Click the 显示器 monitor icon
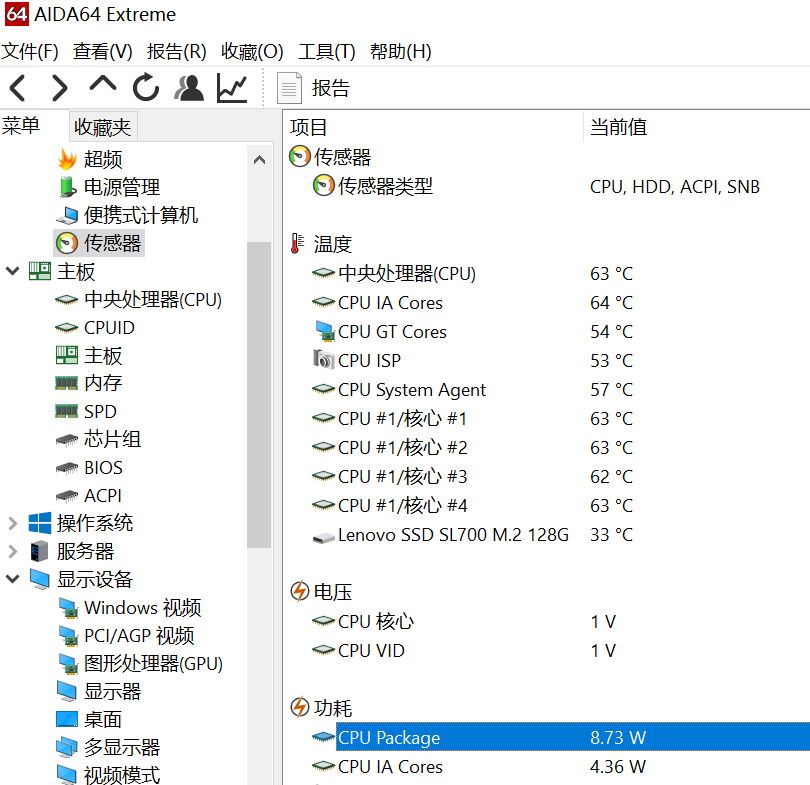 67,692
